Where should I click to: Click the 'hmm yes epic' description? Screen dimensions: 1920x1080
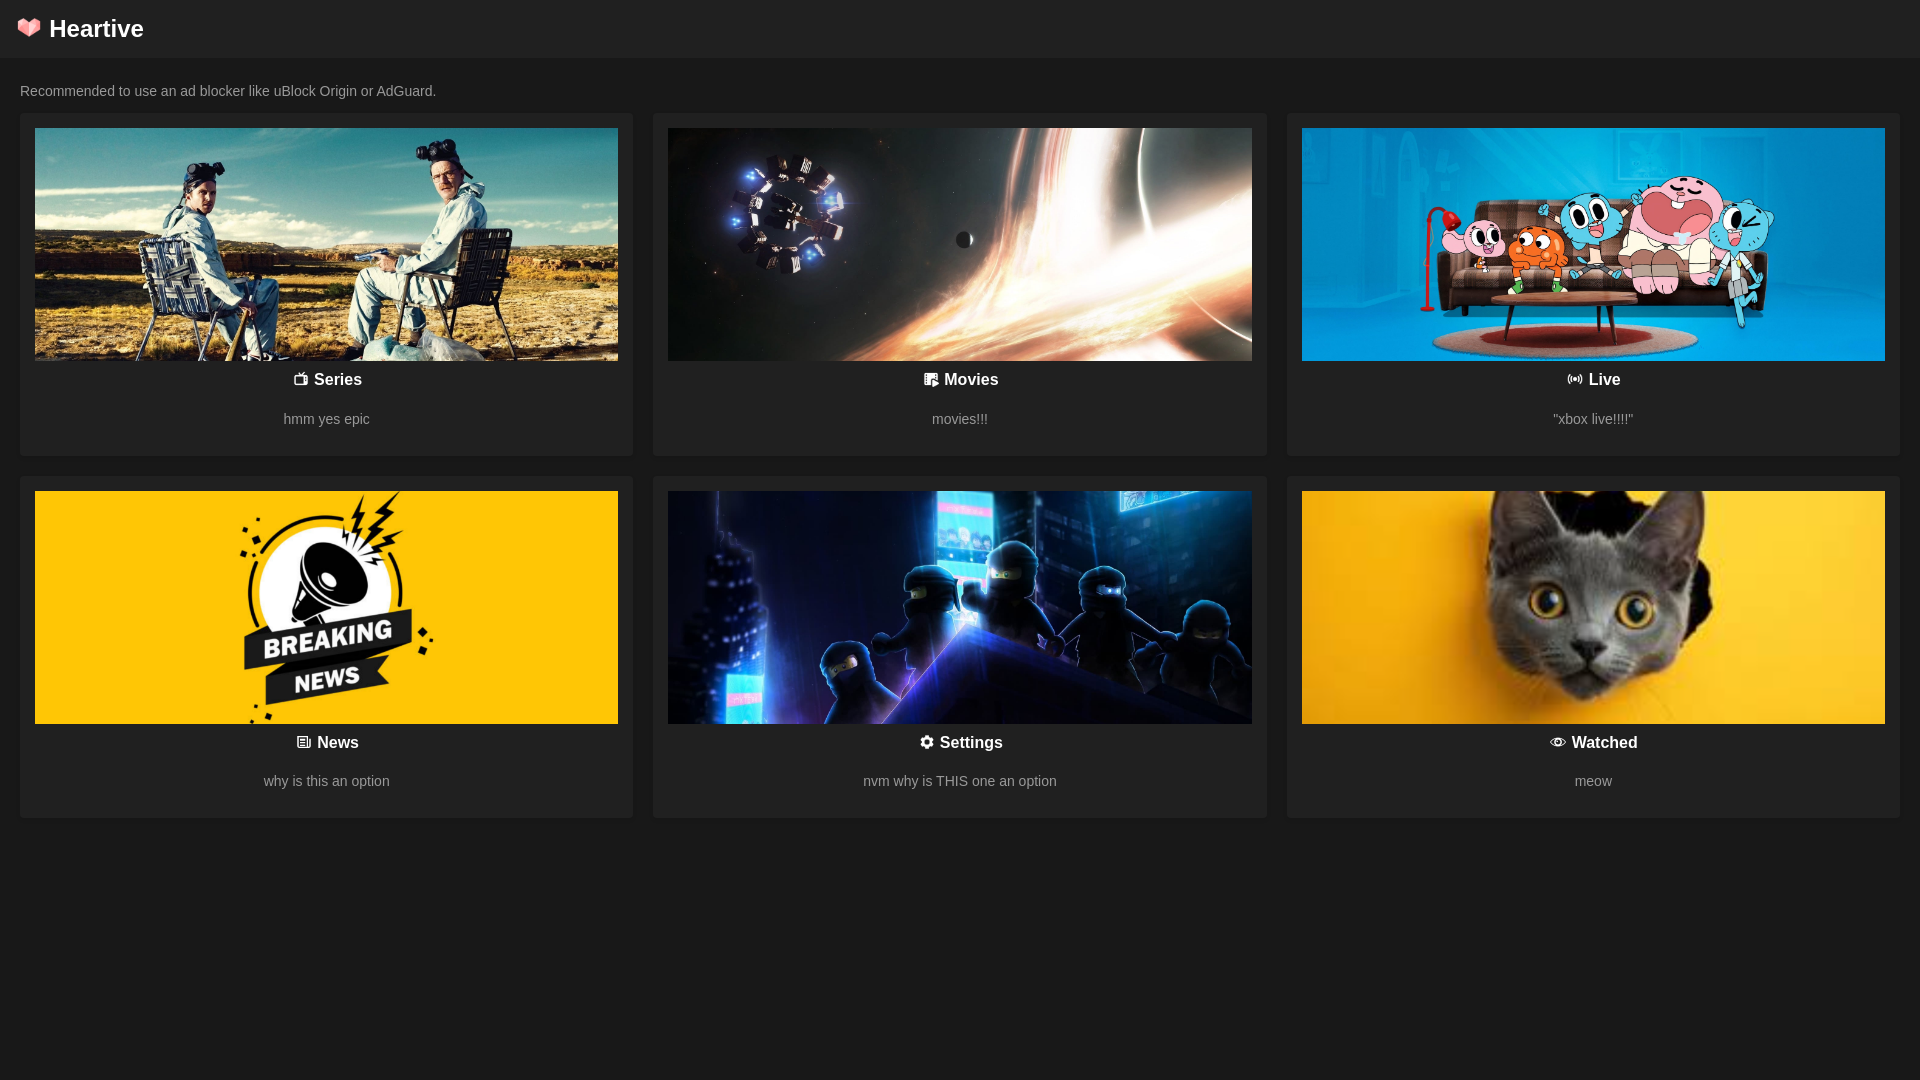pos(326,419)
